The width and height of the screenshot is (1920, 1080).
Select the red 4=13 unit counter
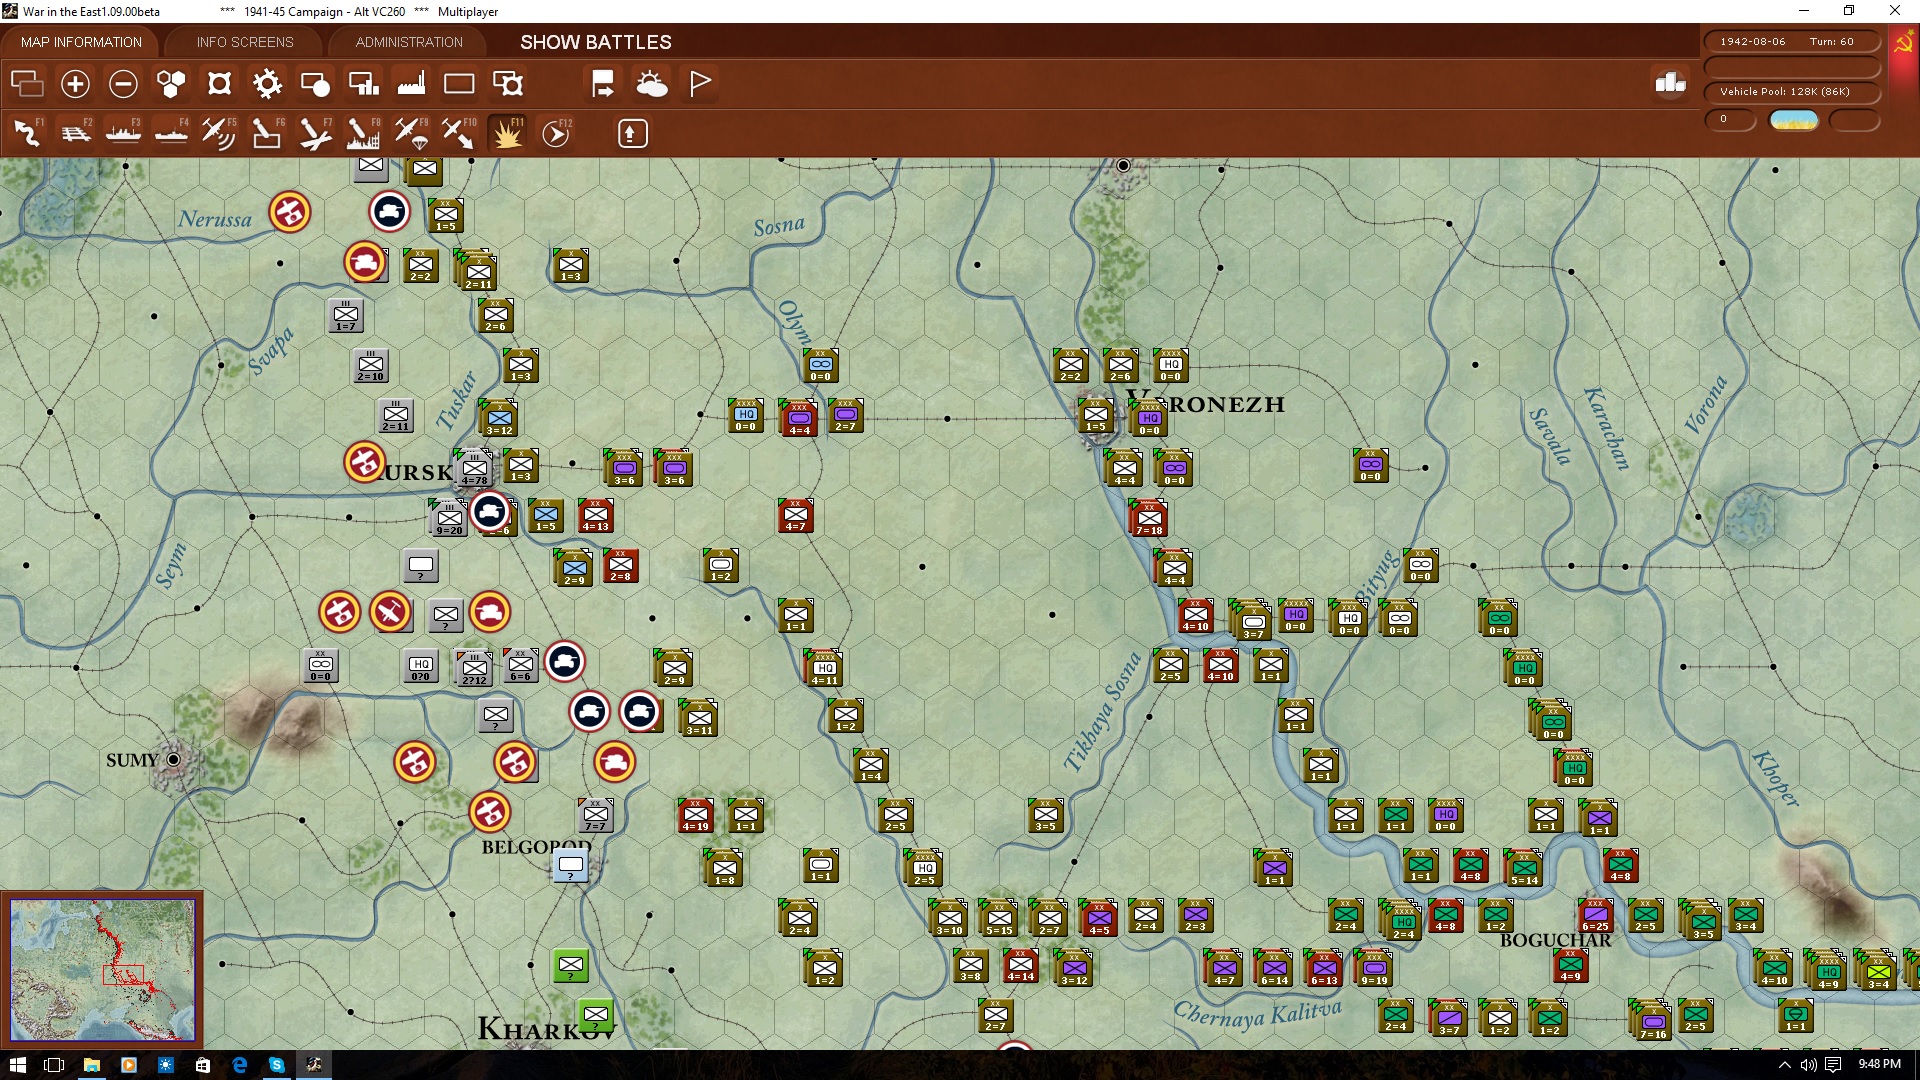(x=595, y=515)
